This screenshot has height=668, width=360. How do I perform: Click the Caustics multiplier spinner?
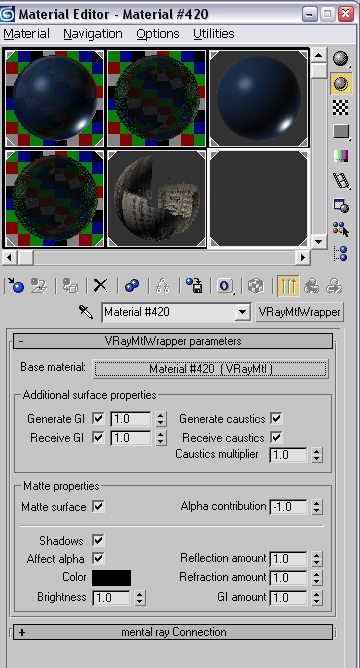click(x=316, y=455)
